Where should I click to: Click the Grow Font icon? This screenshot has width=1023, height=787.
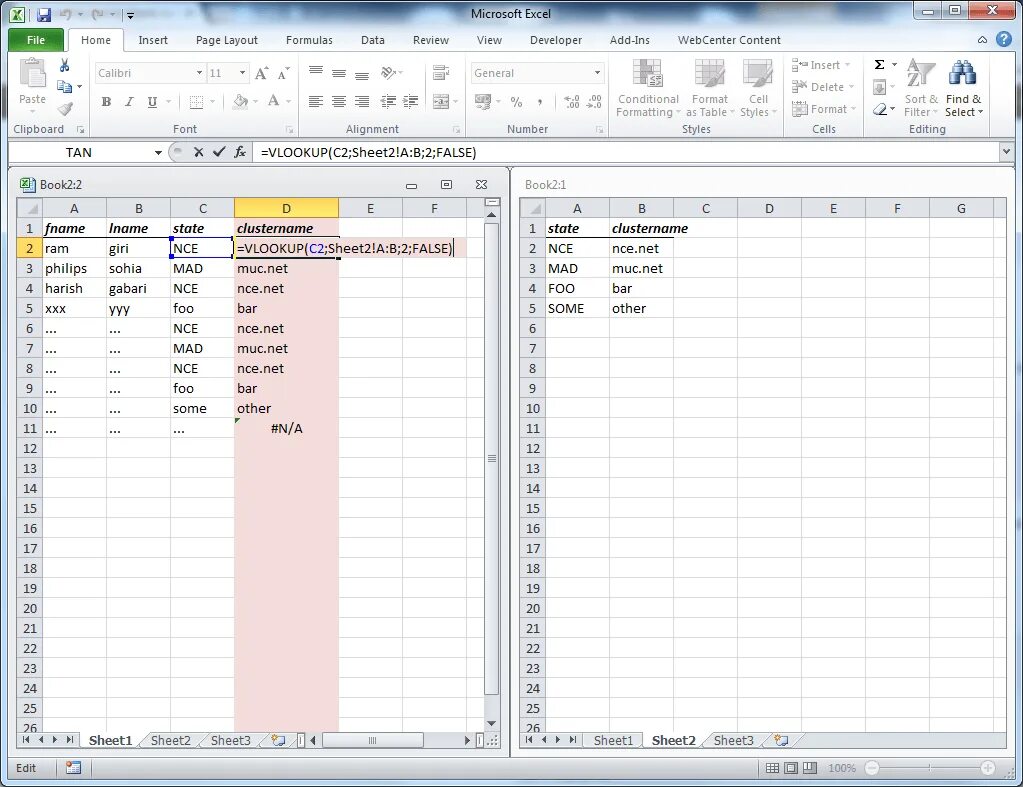[261, 74]
